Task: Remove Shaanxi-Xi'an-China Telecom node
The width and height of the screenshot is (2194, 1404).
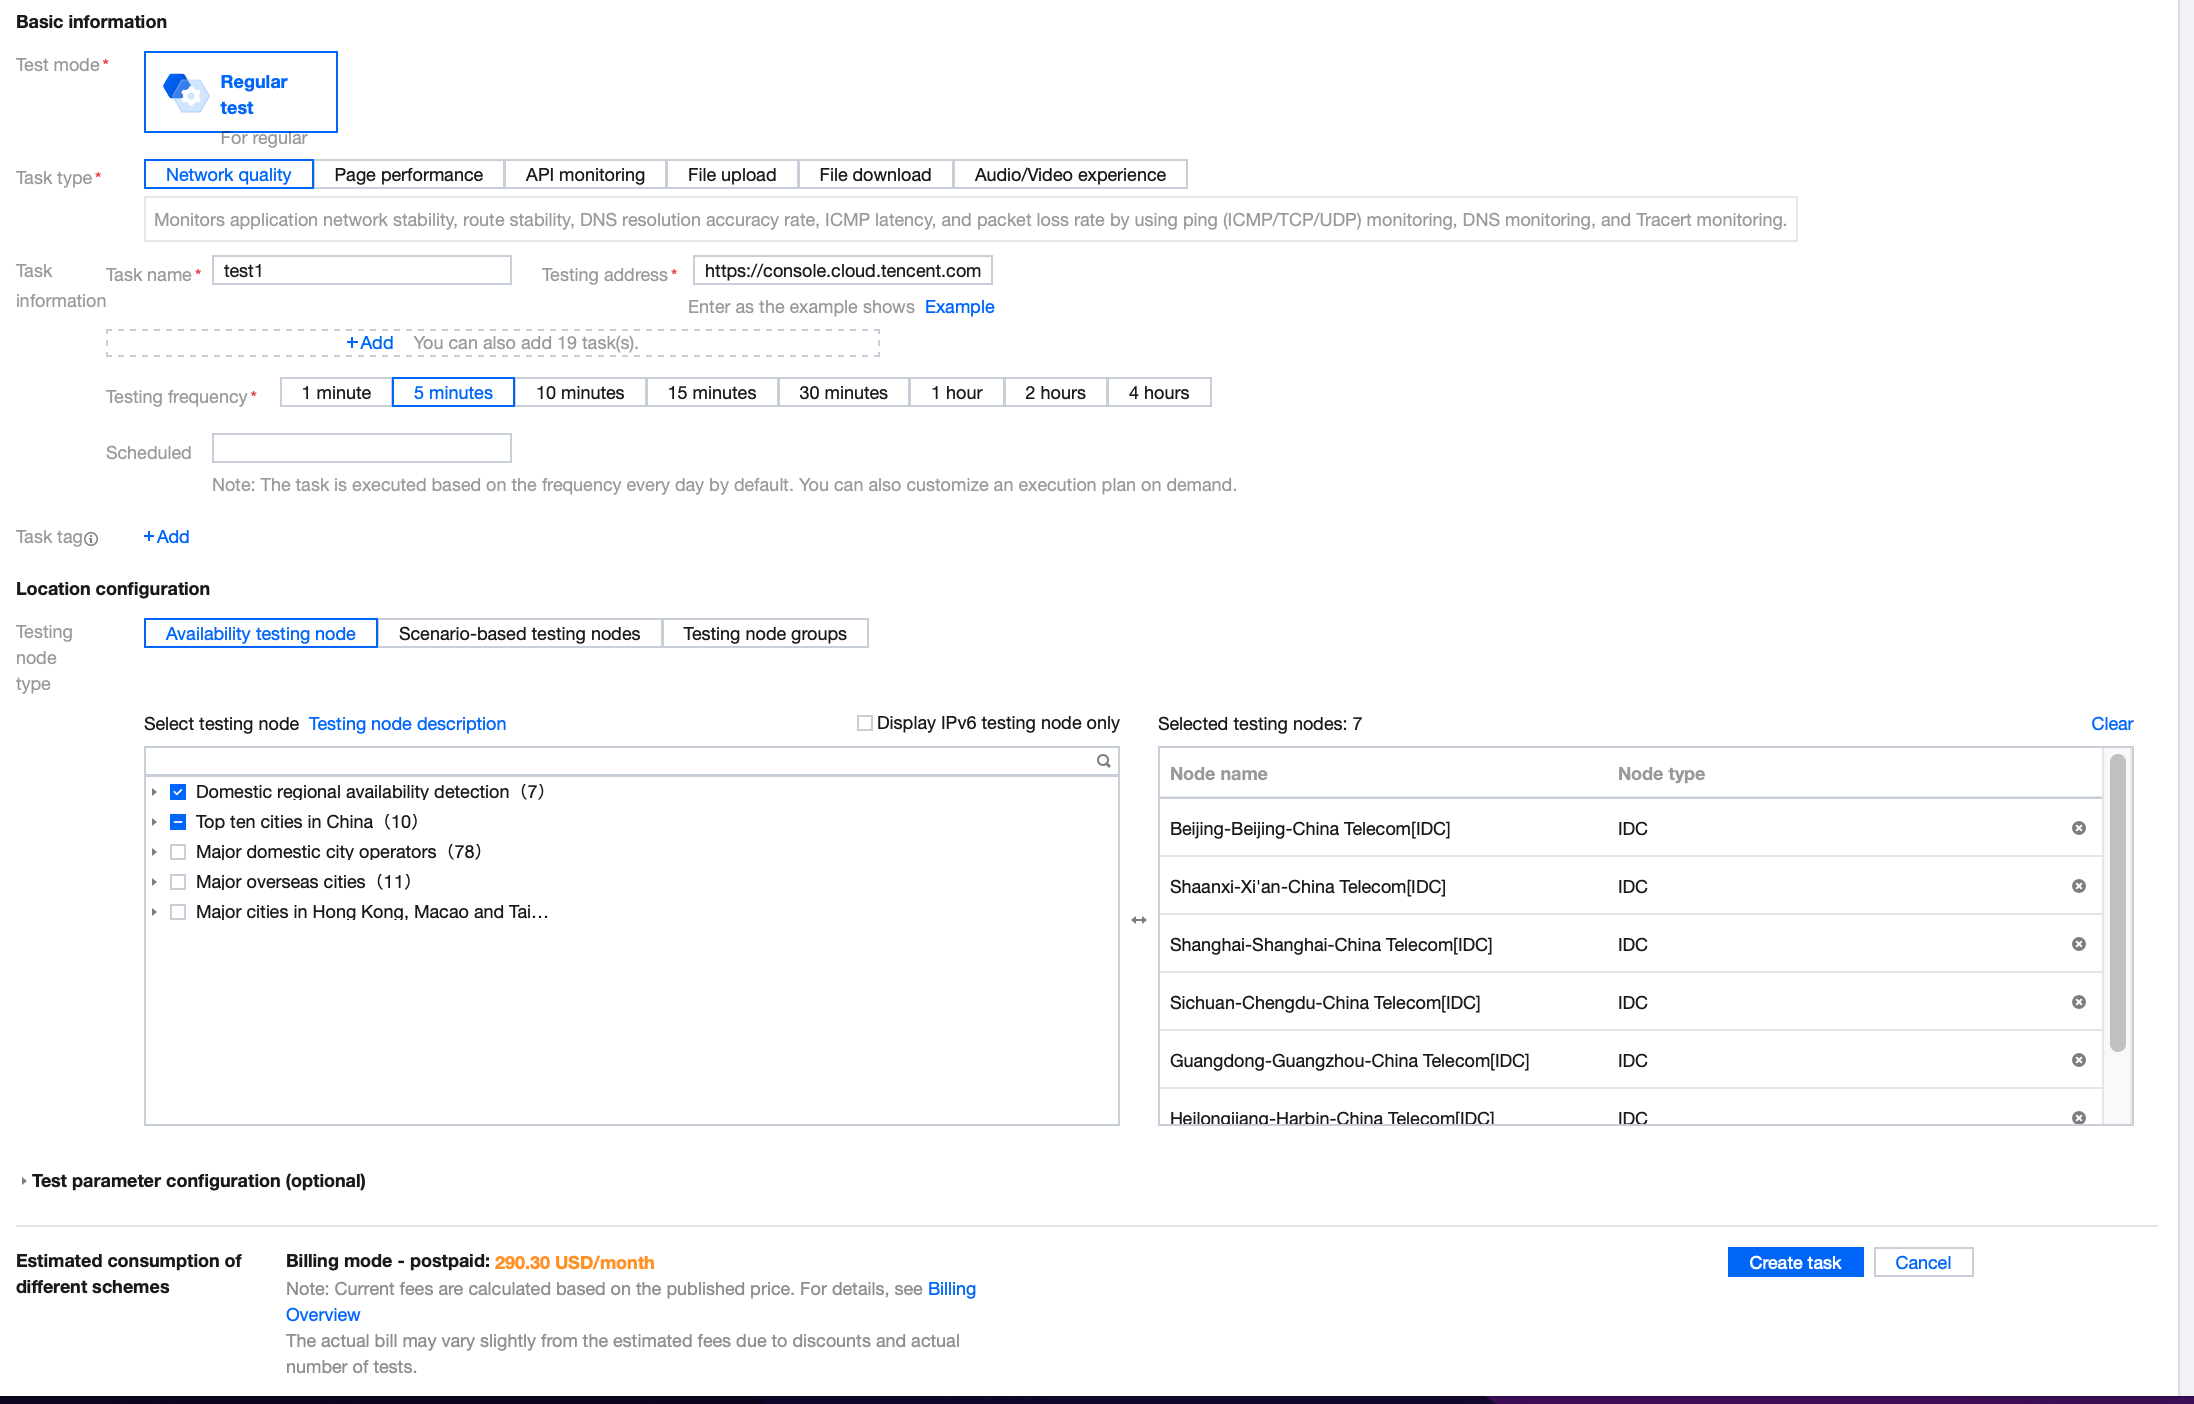Action: [x=2078, y=886]
